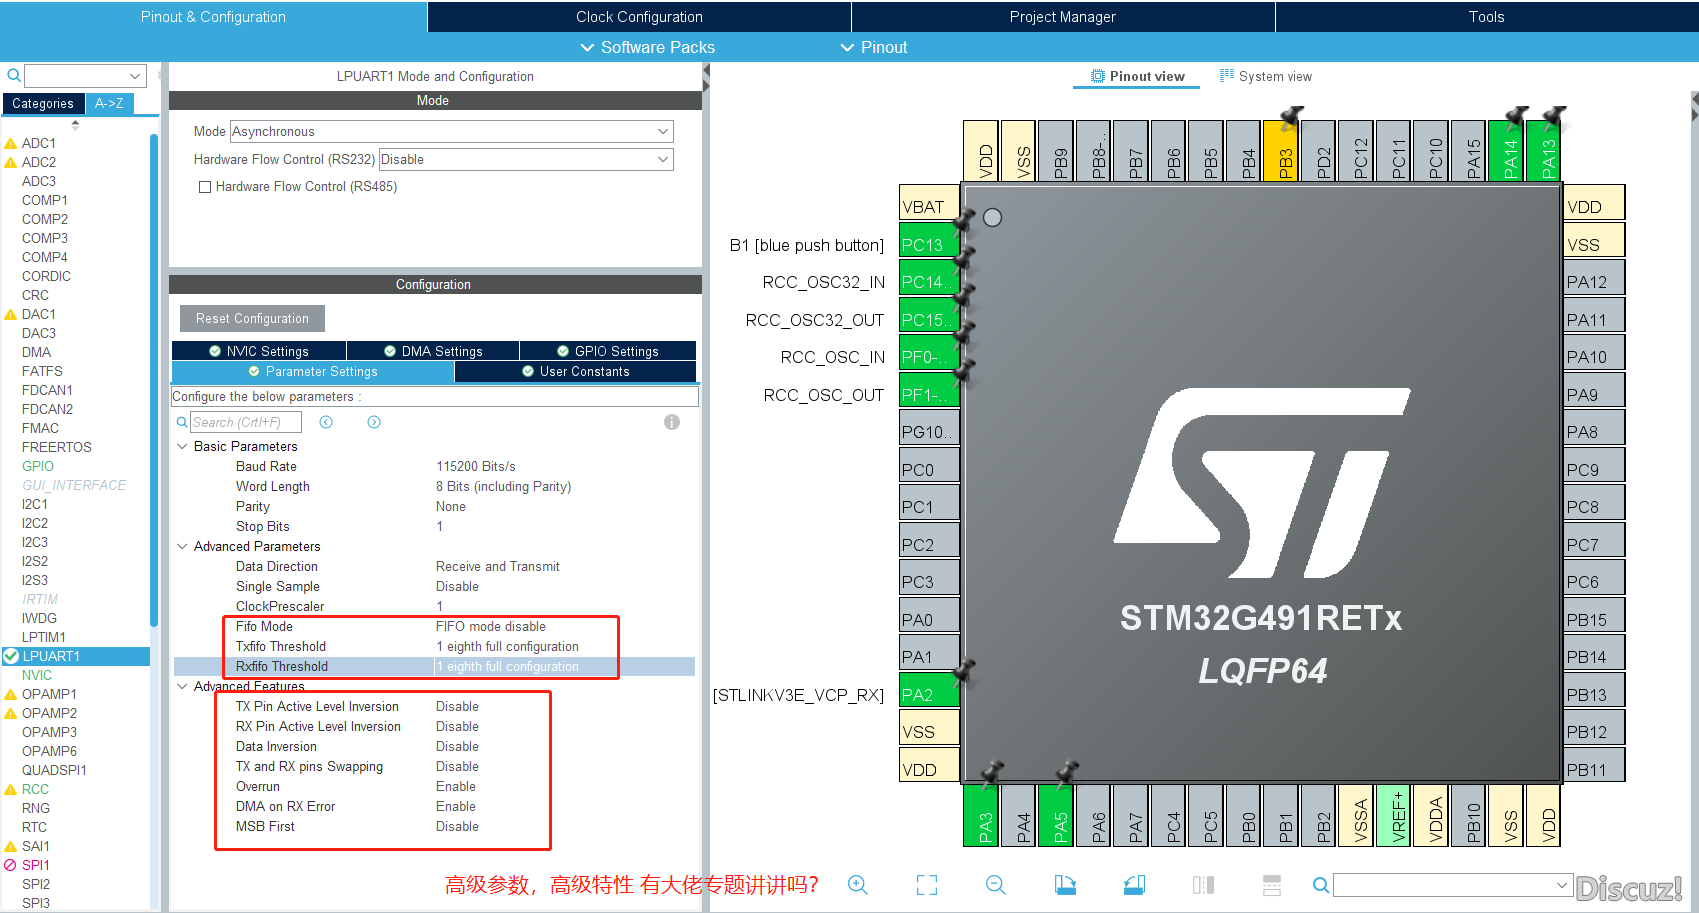Open the NVIC Settings tab
The image size is (1699, 913).
259,351
